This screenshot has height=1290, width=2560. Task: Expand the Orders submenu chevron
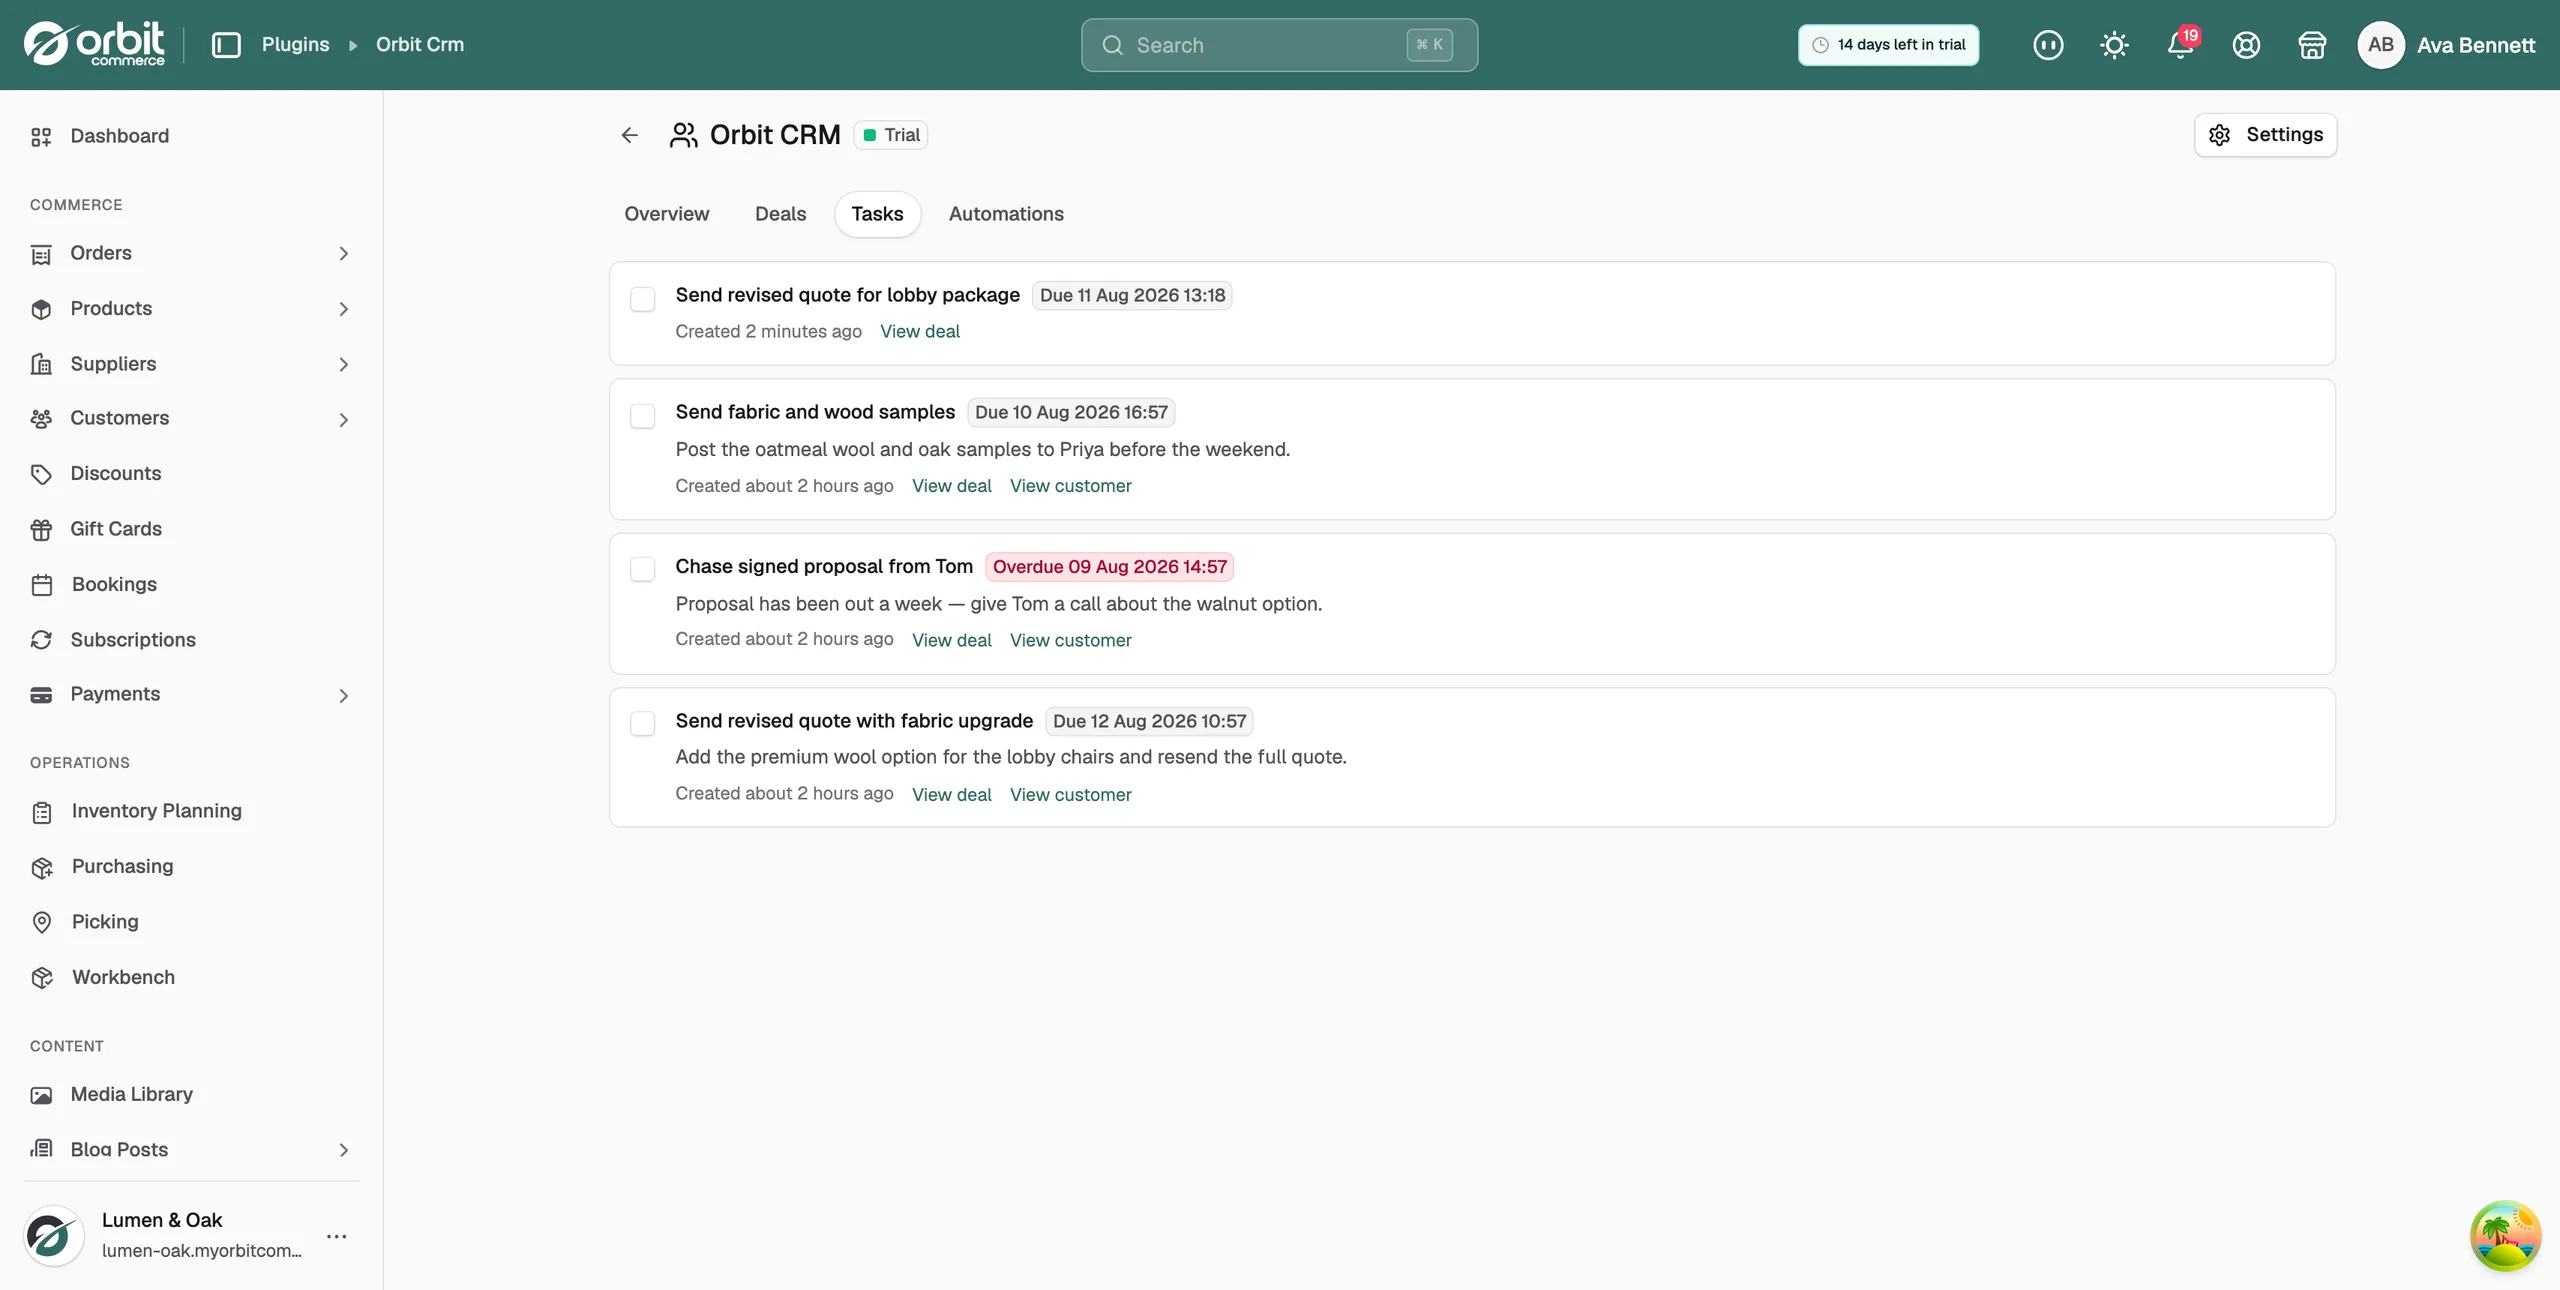[343, 254]
